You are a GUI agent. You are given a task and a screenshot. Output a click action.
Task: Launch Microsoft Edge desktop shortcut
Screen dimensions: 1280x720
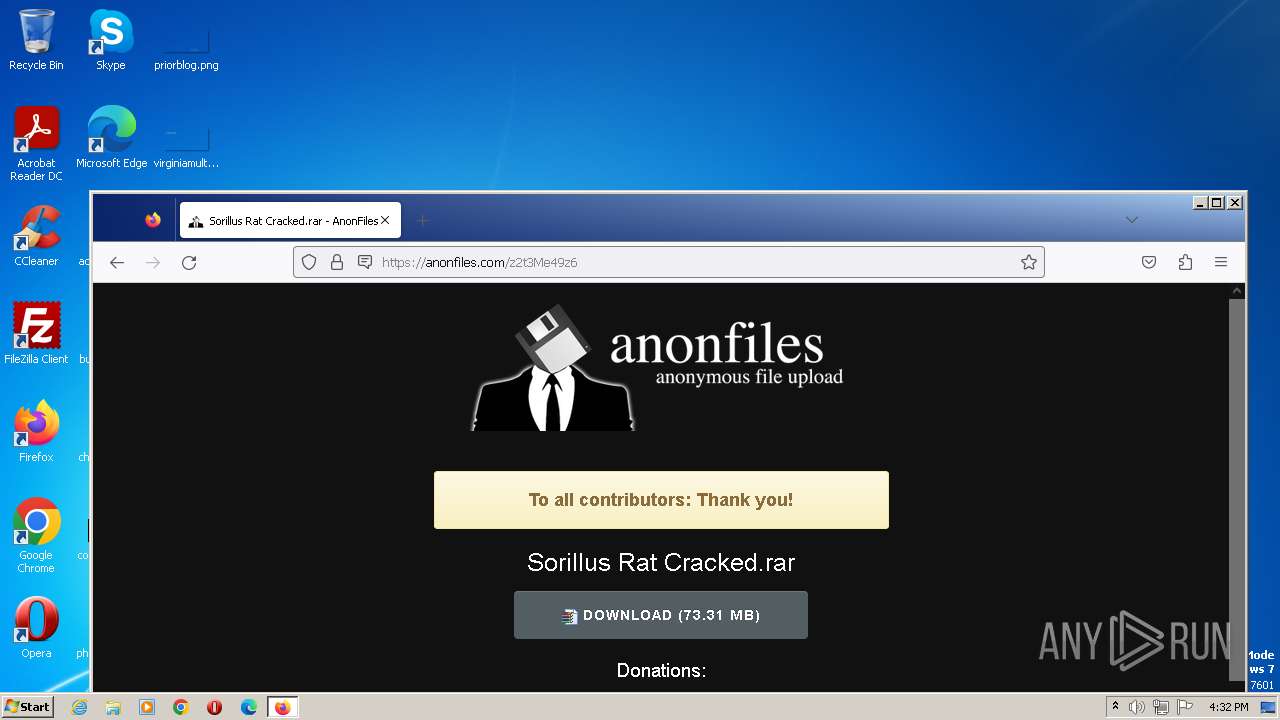click(x=111, y=138)
